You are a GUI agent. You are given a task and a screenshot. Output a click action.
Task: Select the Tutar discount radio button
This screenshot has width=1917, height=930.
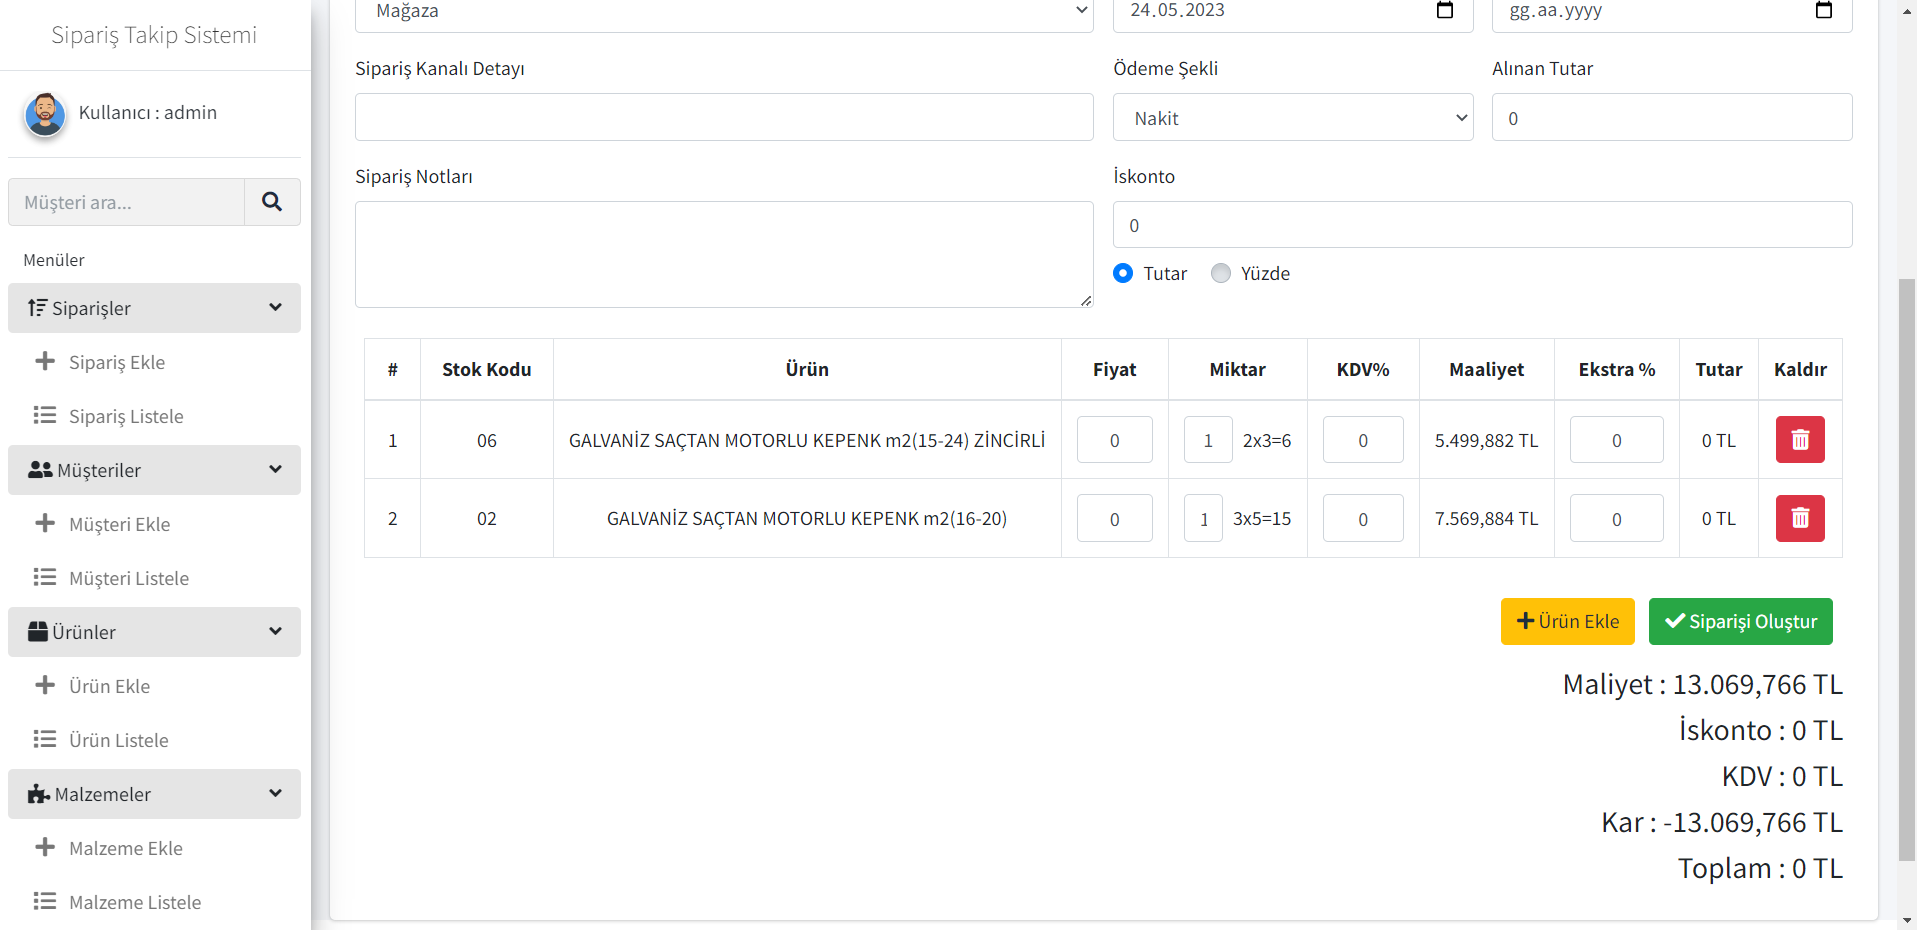pyautogui.click(x=1123, y=273)
